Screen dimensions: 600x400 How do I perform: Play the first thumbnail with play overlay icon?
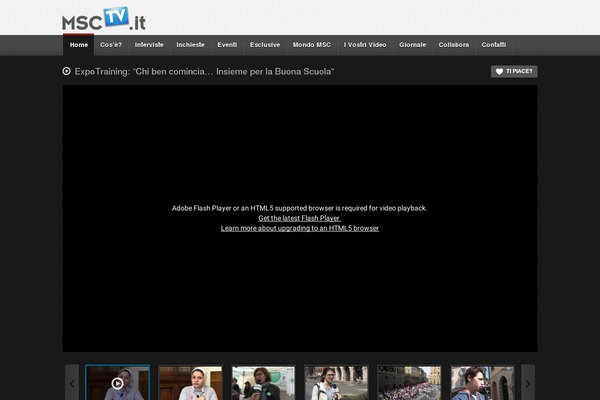(117, 382)
